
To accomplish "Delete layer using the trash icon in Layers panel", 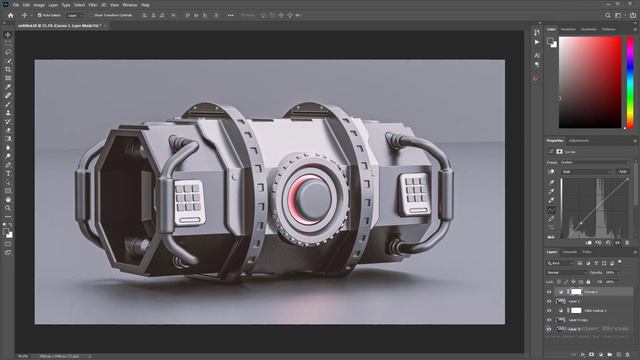I will [628, 355].
